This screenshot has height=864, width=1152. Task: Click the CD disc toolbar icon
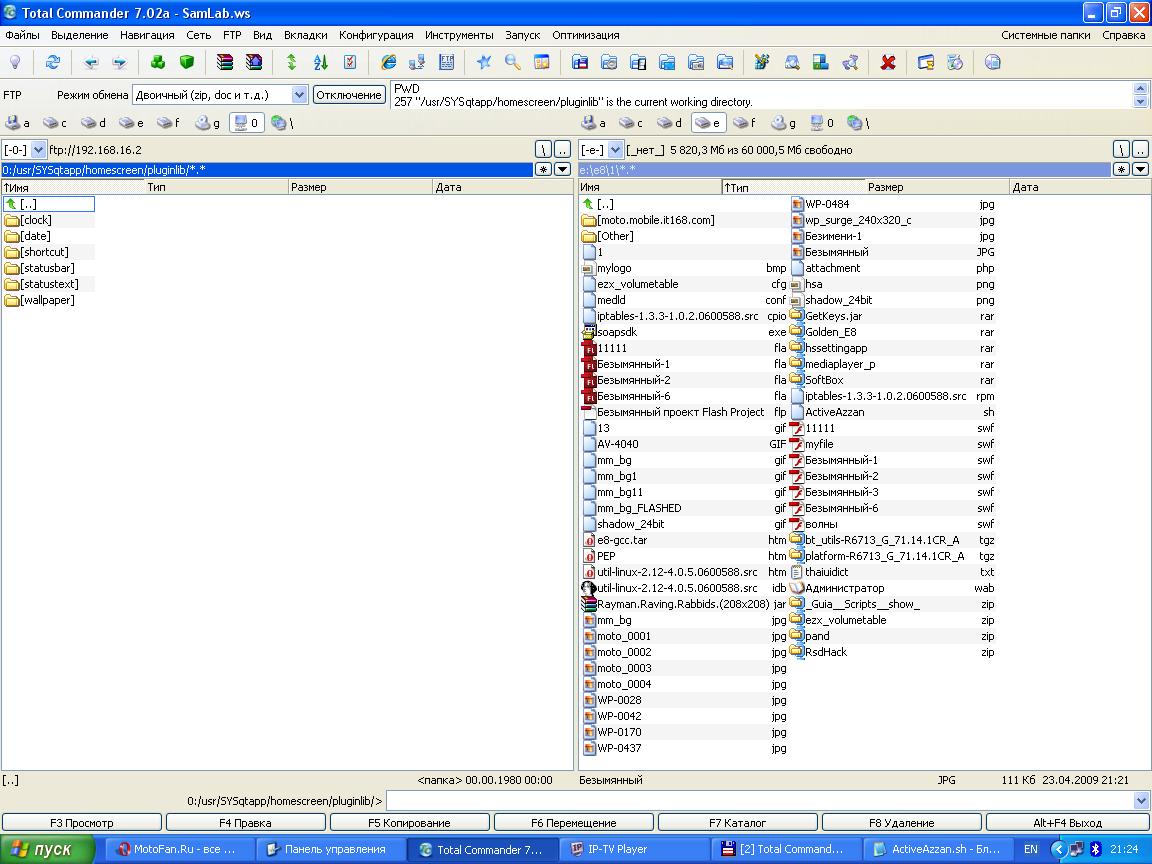[x=993, y=62]
